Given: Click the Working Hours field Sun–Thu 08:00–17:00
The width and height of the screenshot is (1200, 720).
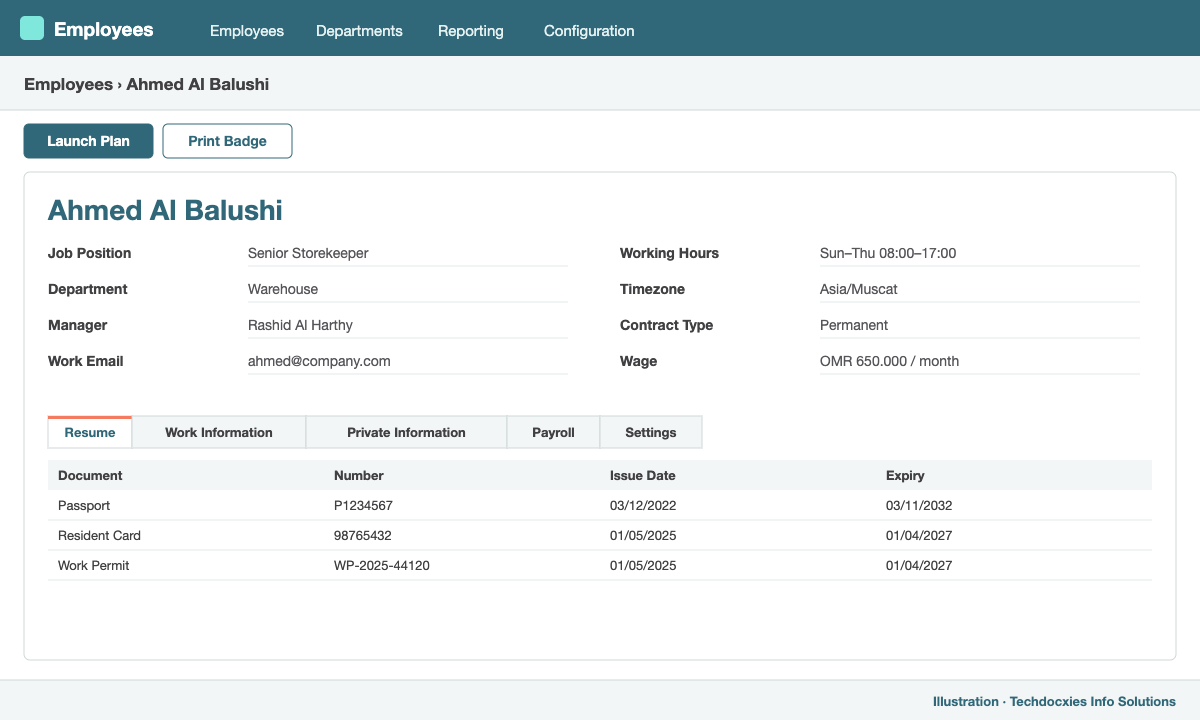Looking at the screenshot, I should point(980,253).
